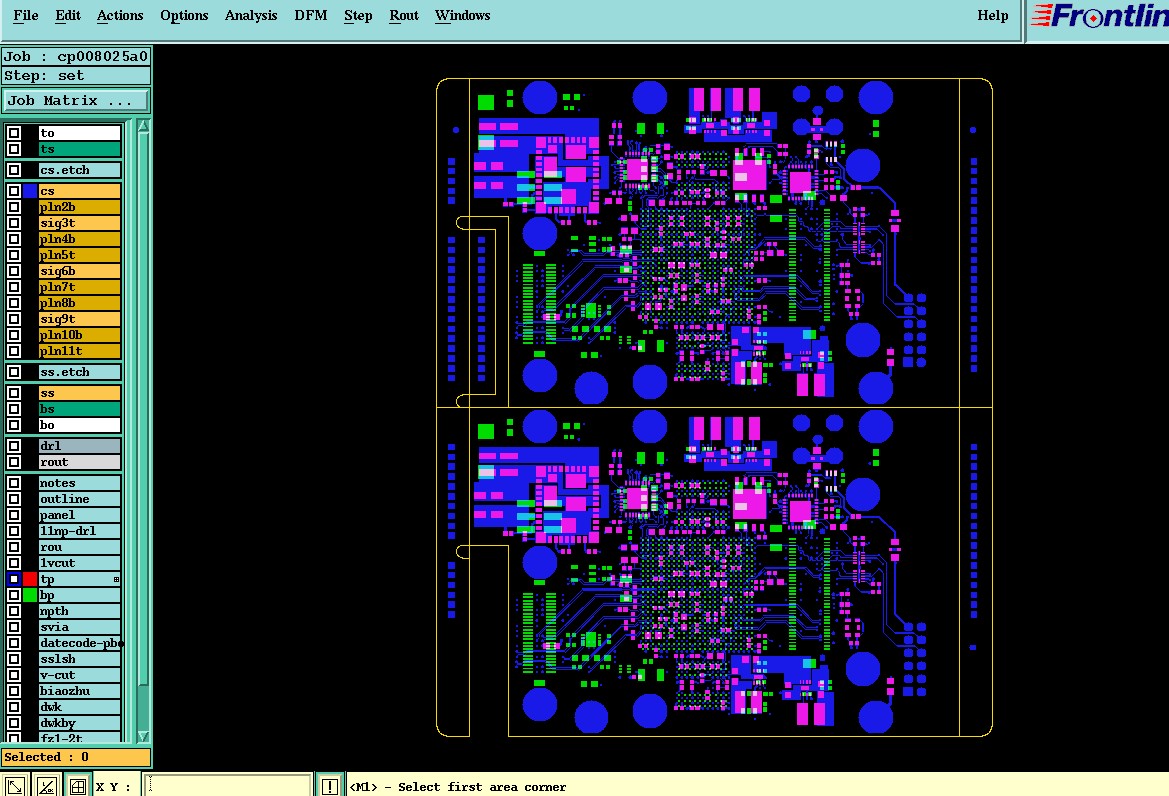1169x796 pixels.
Task: Enable the checkbox for the outline layer
Action: 13,499
